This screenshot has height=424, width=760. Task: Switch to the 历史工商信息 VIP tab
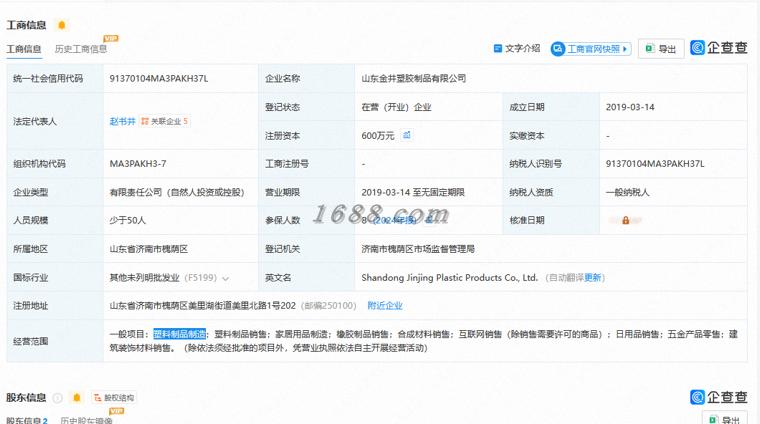81,49
